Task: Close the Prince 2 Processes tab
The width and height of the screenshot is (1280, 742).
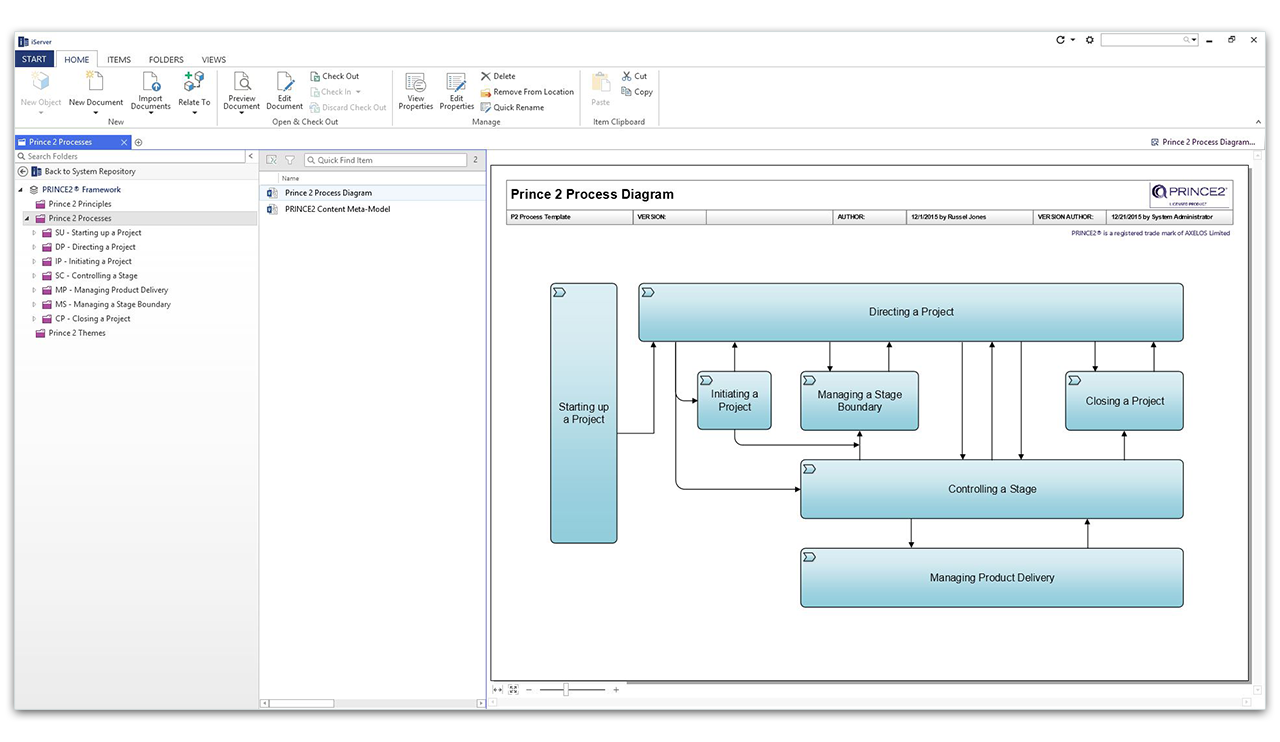Action: [x=123, y=142]
